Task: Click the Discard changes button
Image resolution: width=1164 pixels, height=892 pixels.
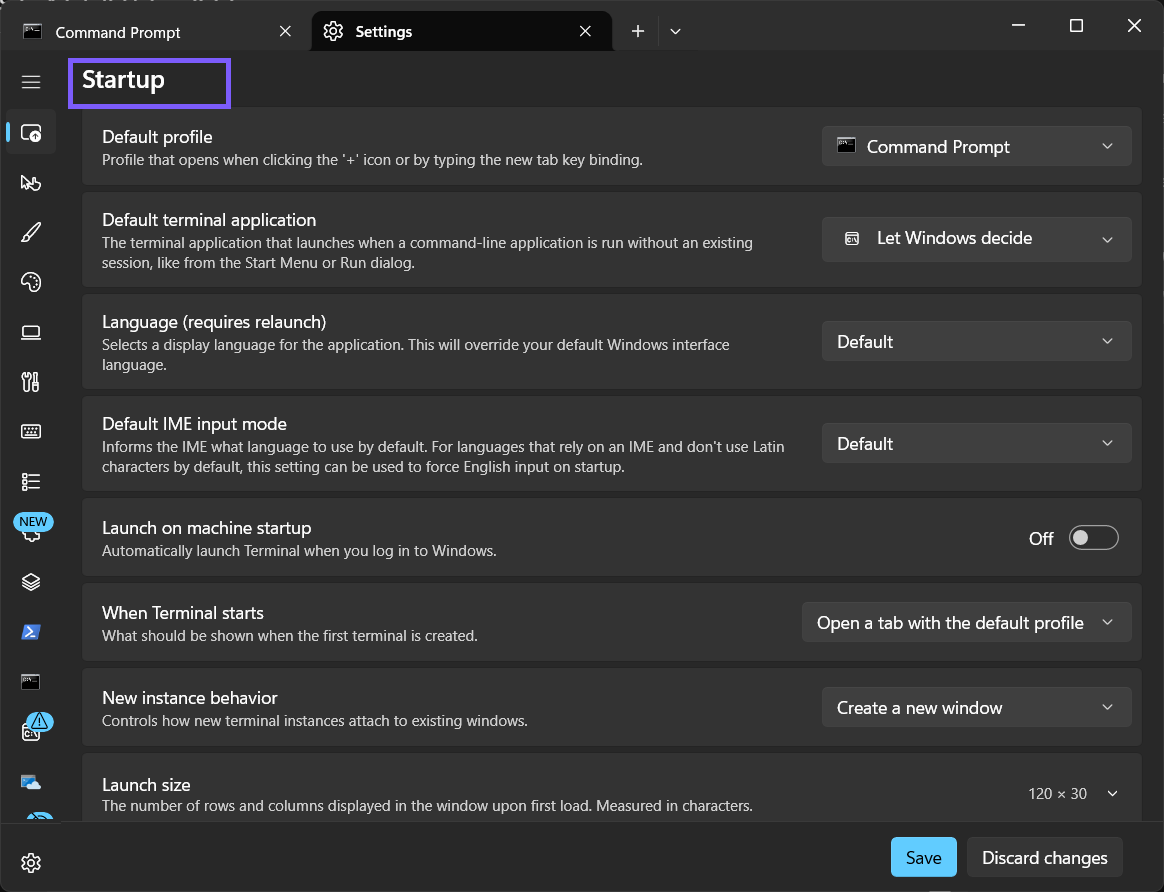Action: [1044, 857]
